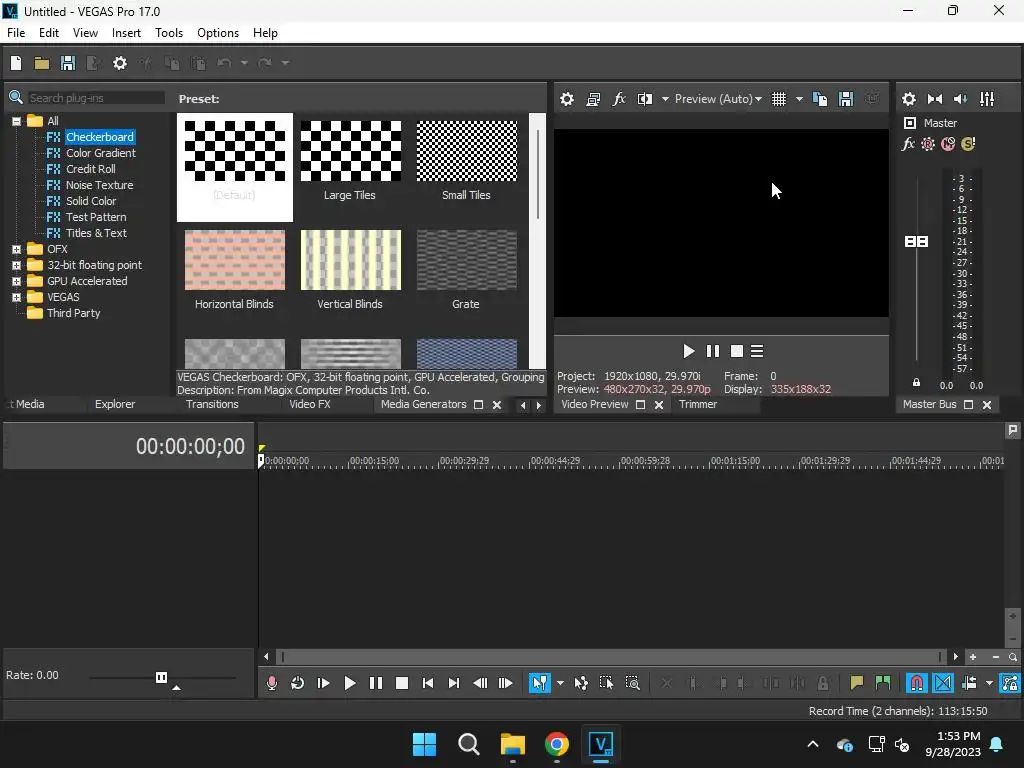Open Mixing Console icon in Master Bus
The height and width of the screenshot is (768, 1024).
point(987,99)
